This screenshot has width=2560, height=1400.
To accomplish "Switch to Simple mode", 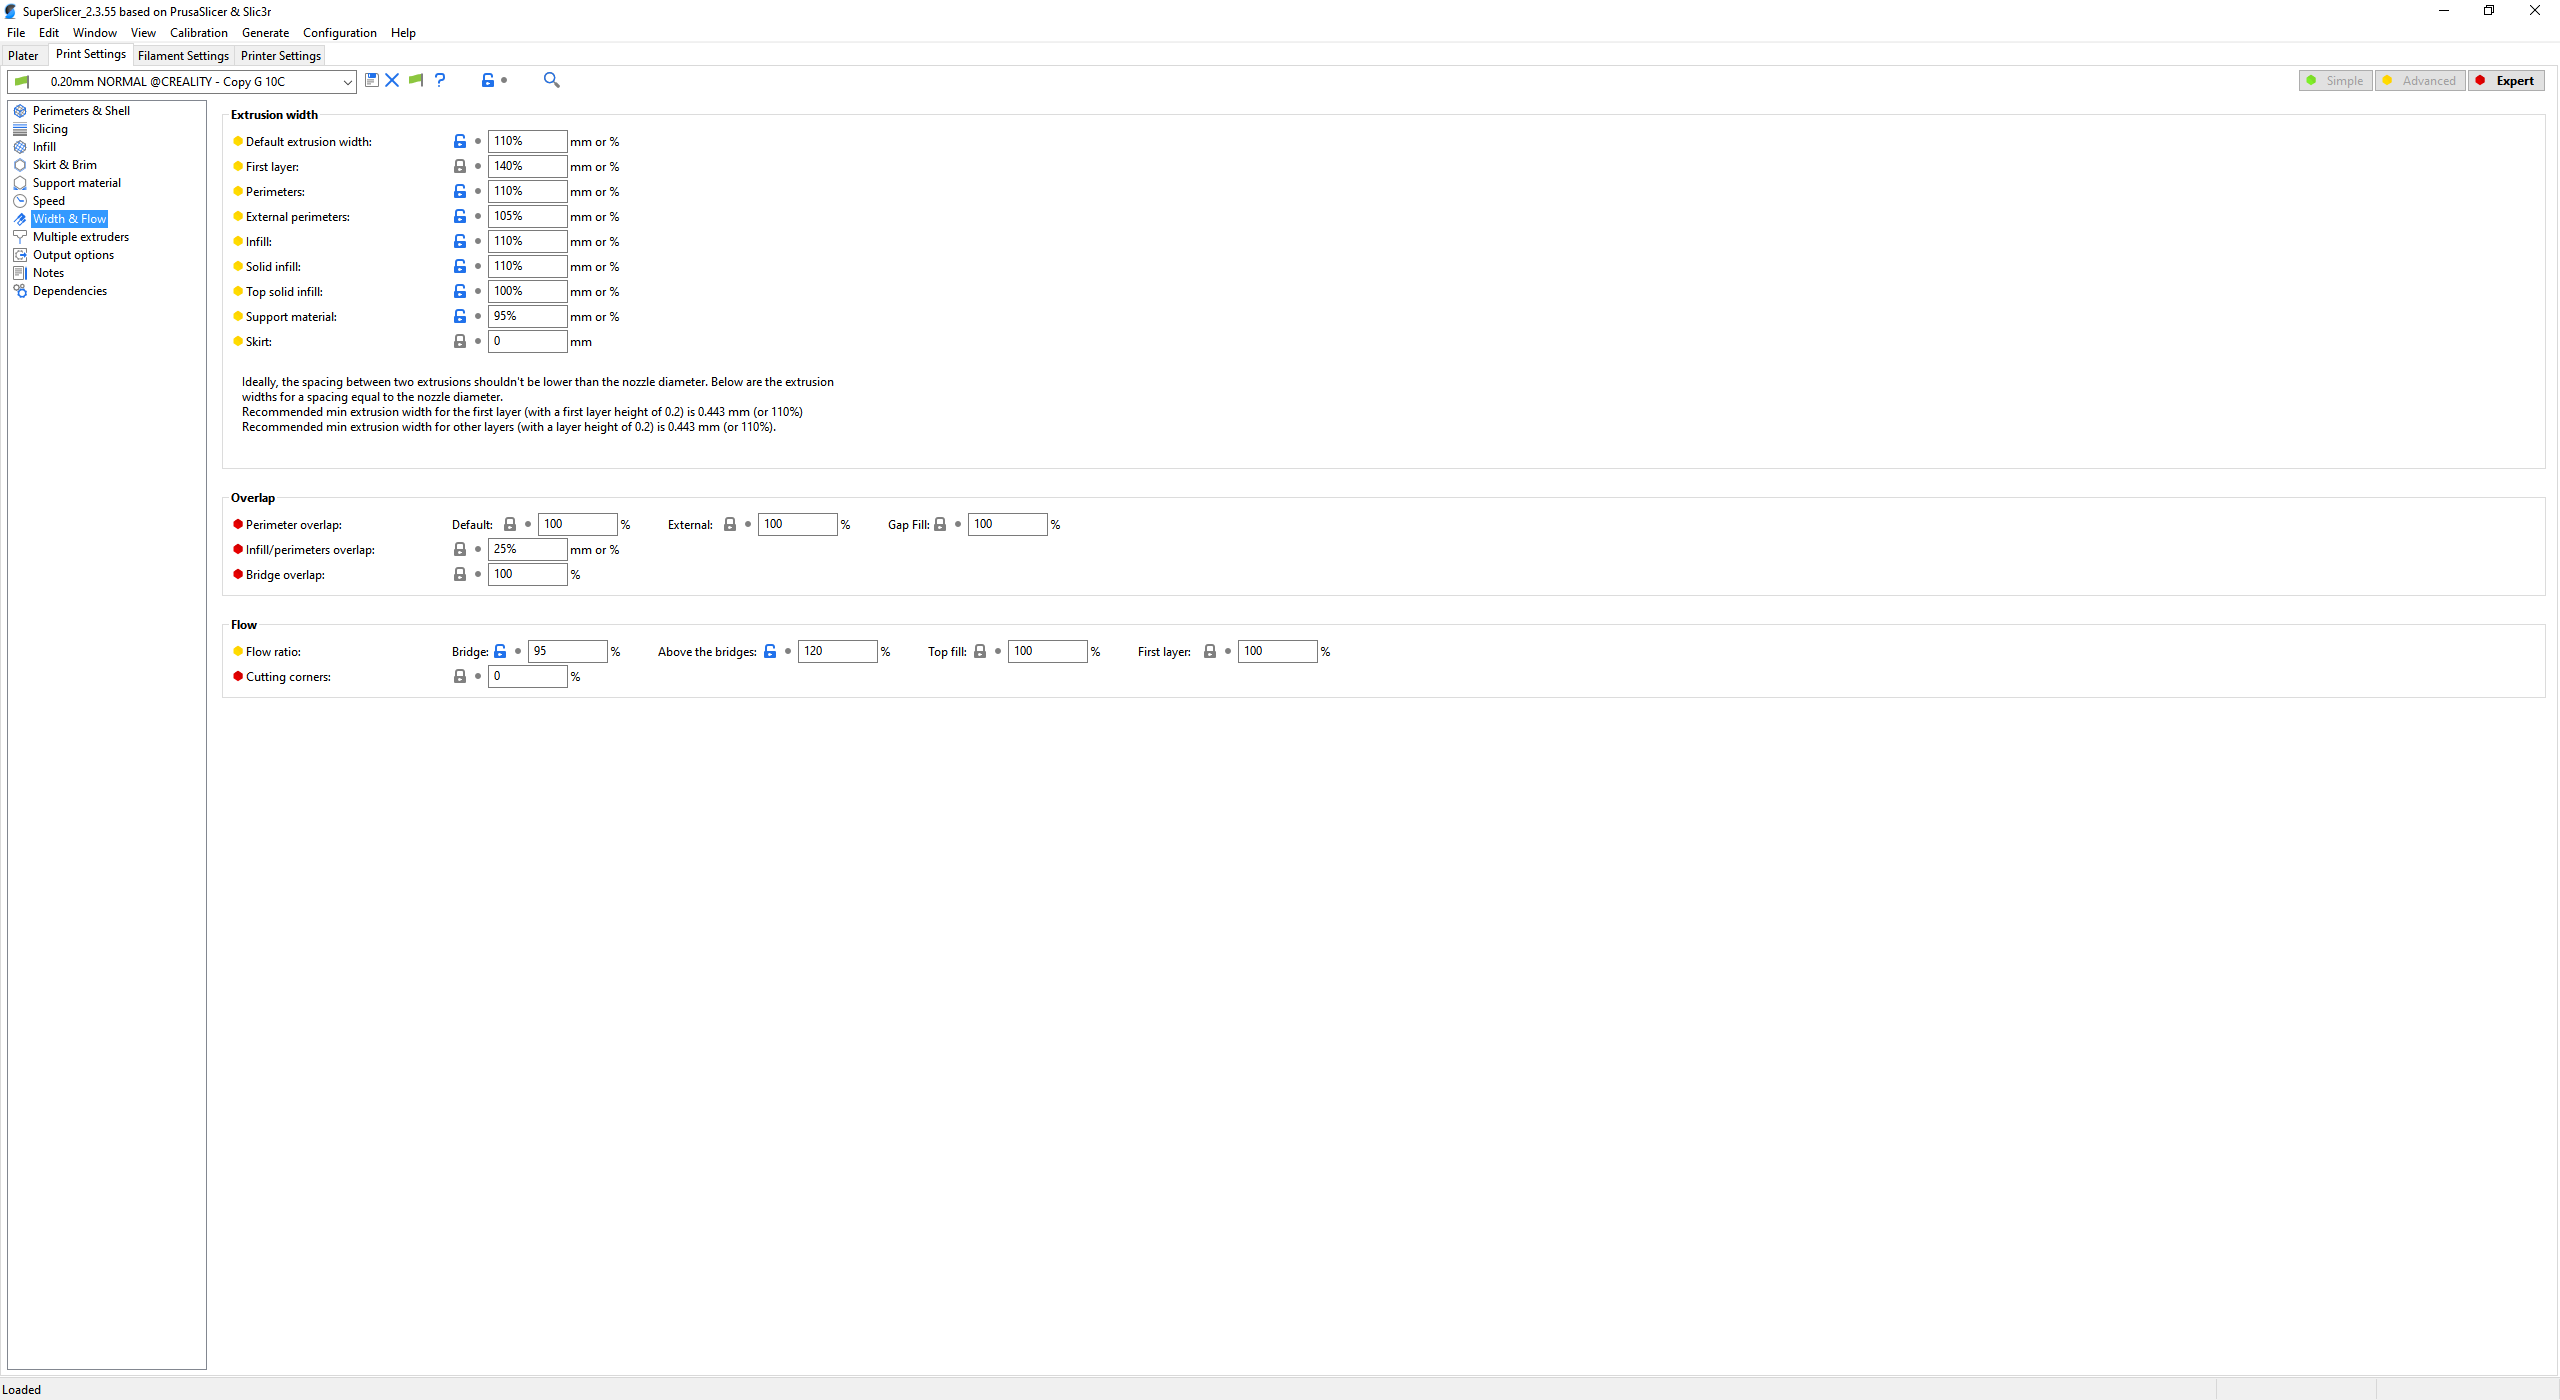I will 2335,81.
